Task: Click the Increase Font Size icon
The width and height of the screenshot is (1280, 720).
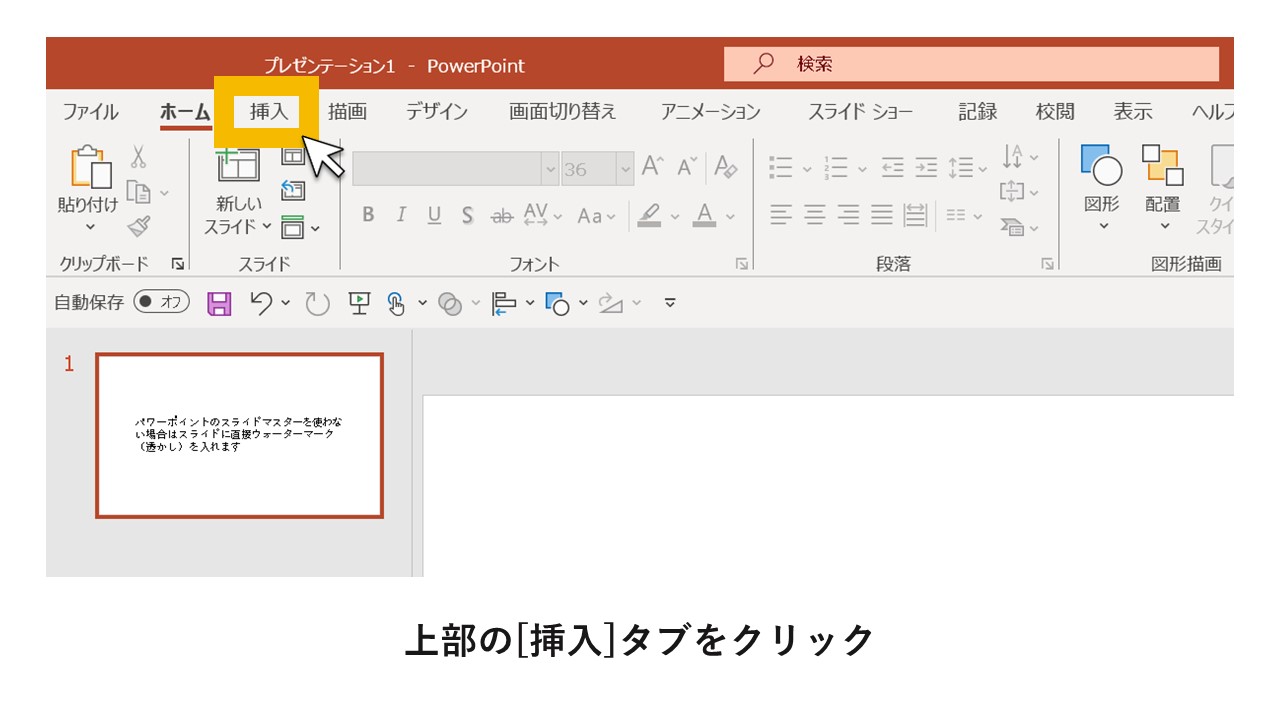Action: pos(651,167)
